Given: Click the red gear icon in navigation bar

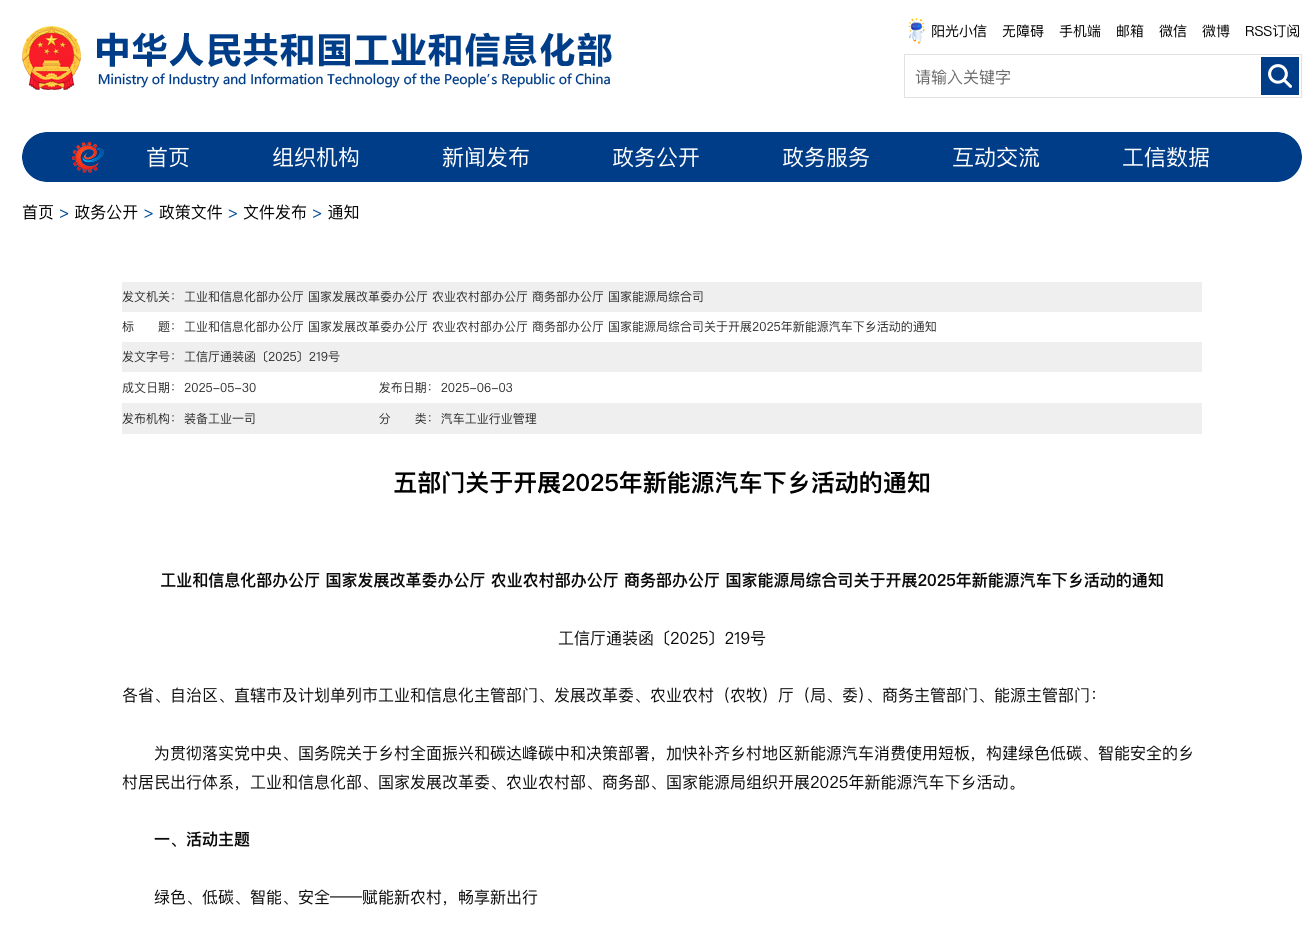Looking at the screenshot, I should pyautogui.click(x=88, y=157).
